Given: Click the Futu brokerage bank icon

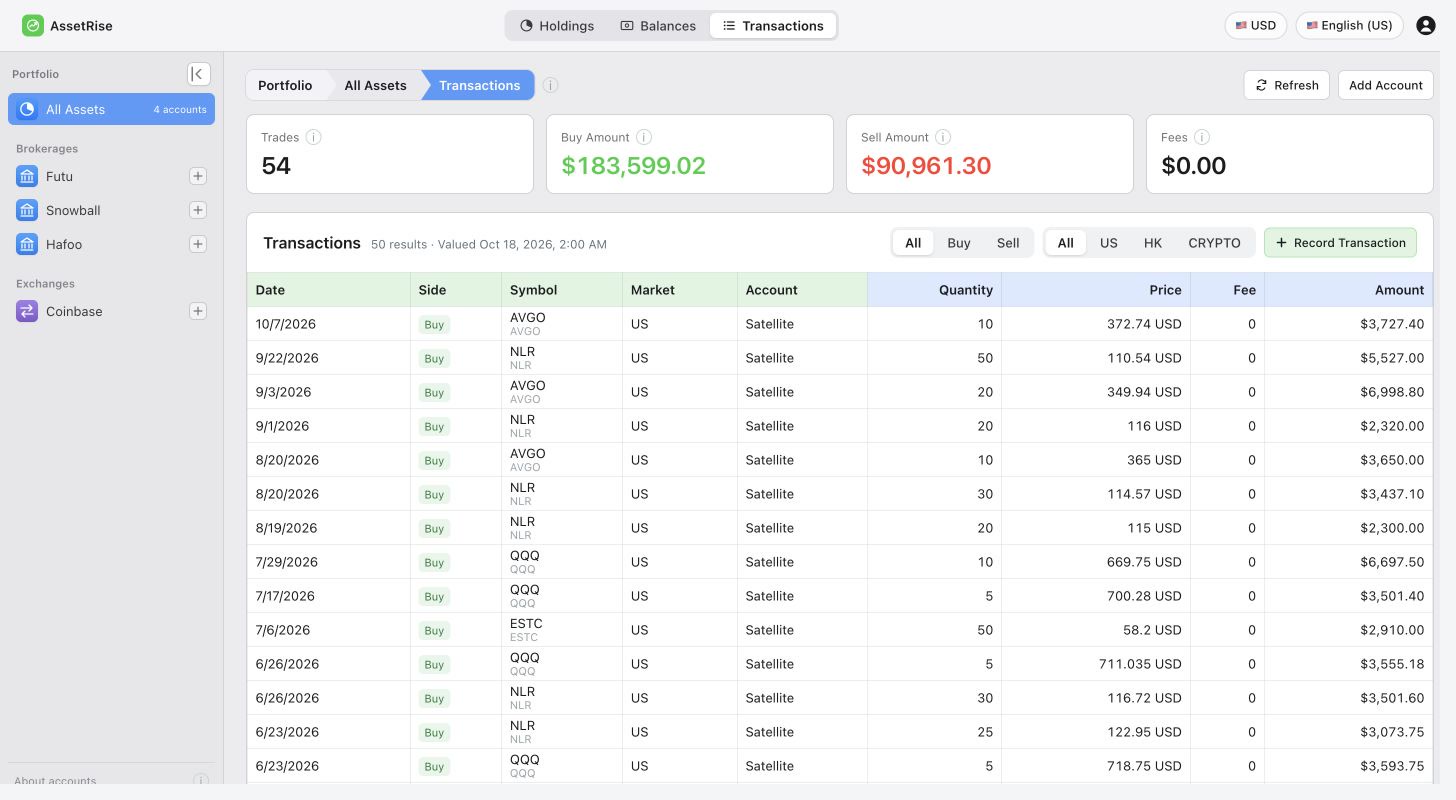Looking at the screenshot, I should click(x=27, y=176).
